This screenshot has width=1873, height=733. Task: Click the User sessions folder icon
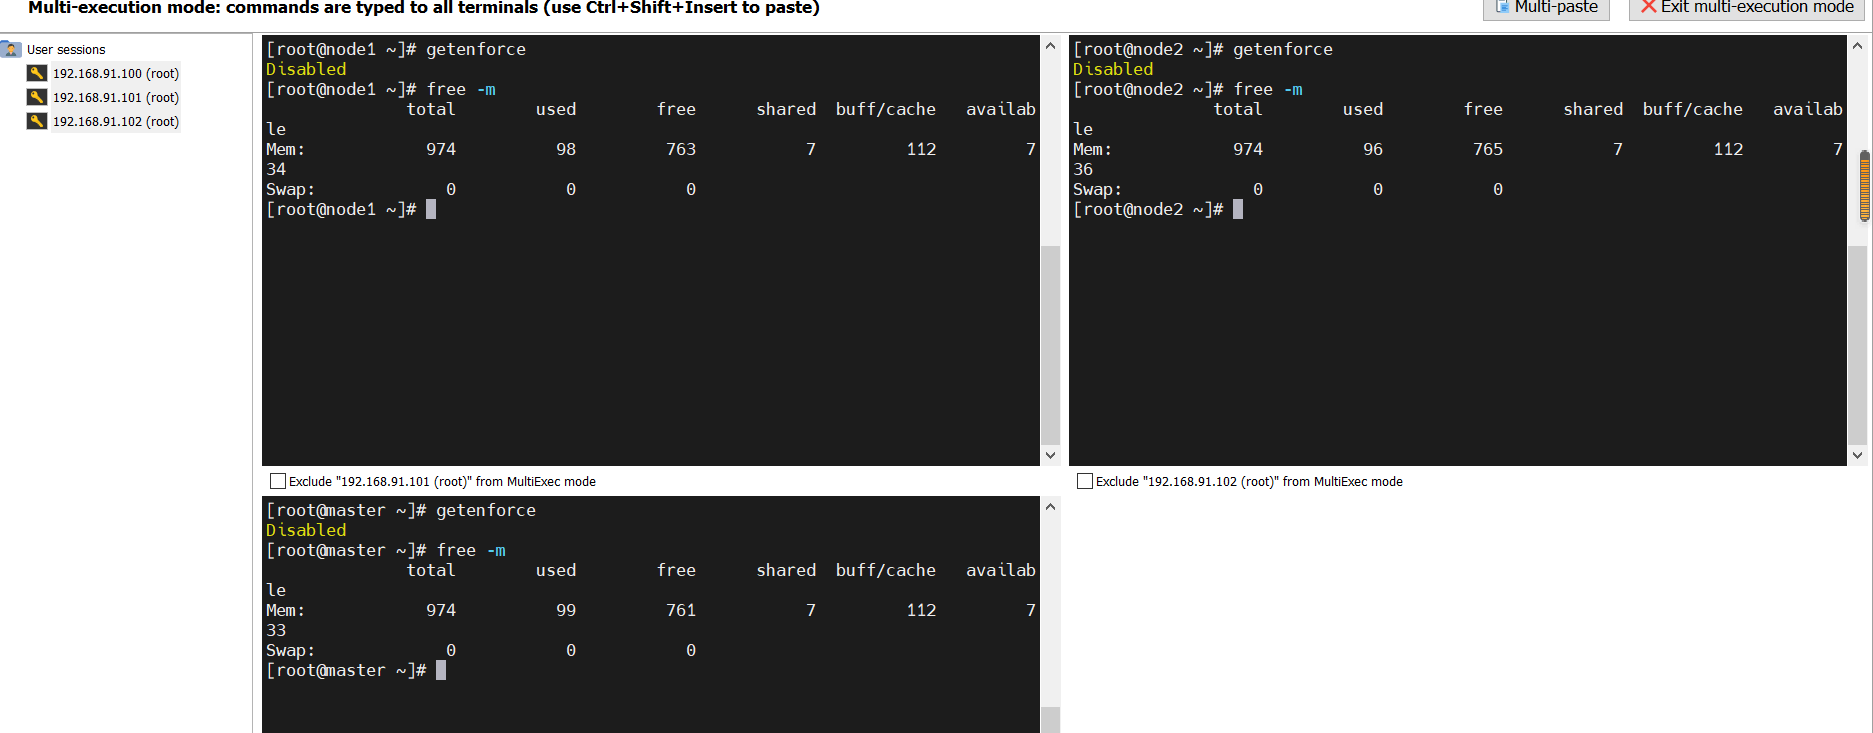click(x=11, y=49)
